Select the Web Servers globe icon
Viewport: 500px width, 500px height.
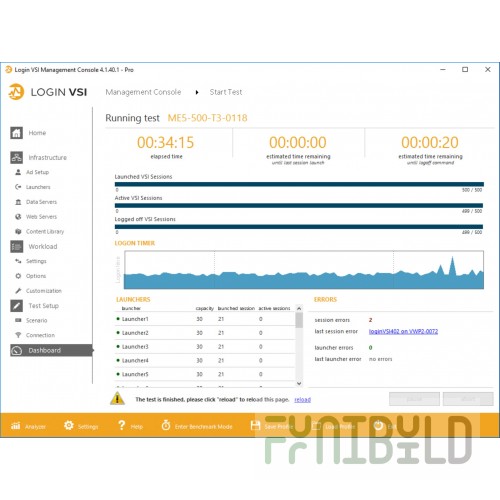[x=18, y=217]
